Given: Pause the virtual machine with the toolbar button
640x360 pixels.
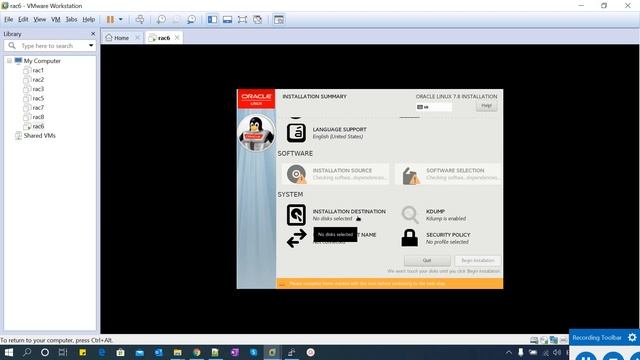Looking at the screenshot, I should pos(110,20).
